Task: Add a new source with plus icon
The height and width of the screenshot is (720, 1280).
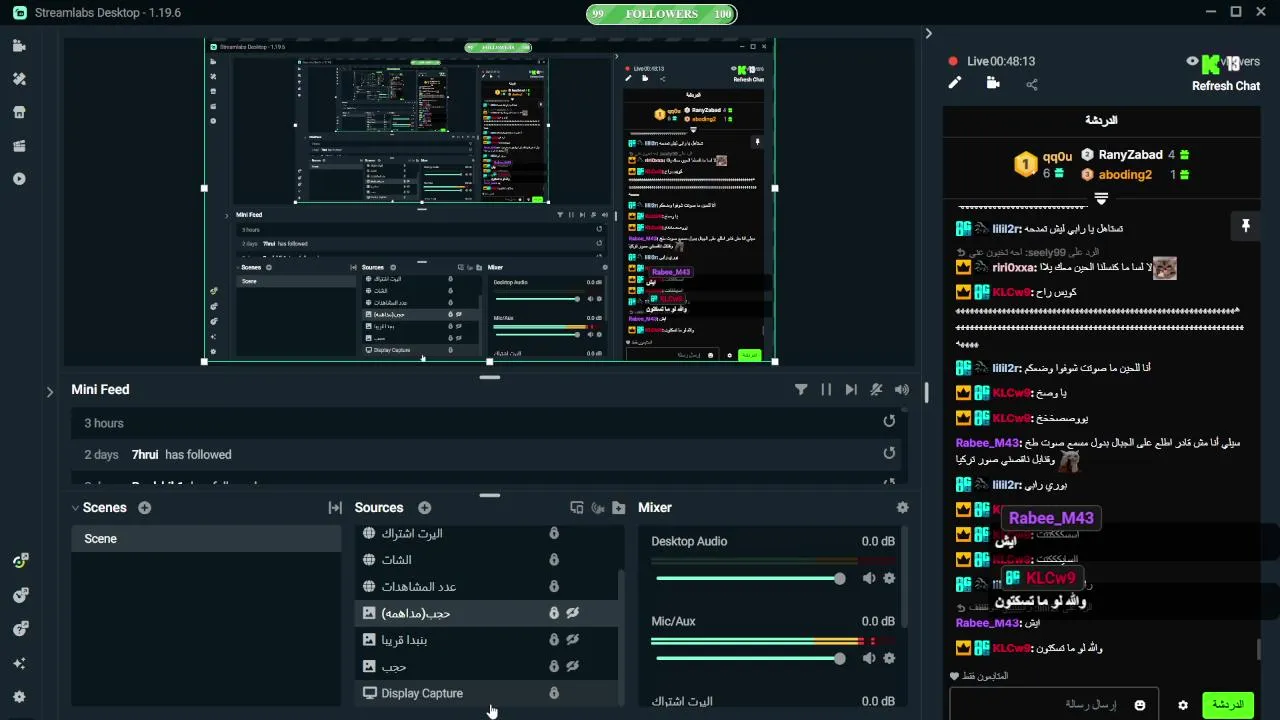Action: [x=424, y=508]
